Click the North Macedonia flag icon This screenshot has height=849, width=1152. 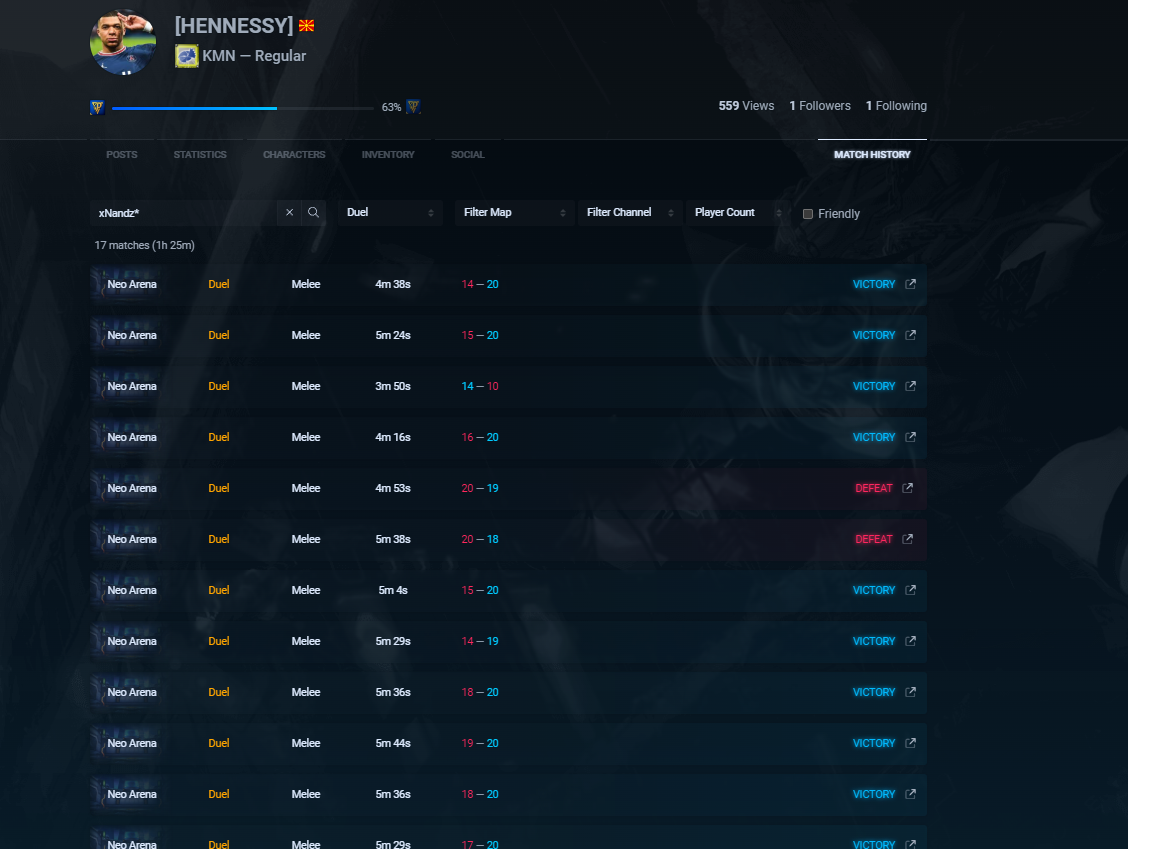(306, 26)
